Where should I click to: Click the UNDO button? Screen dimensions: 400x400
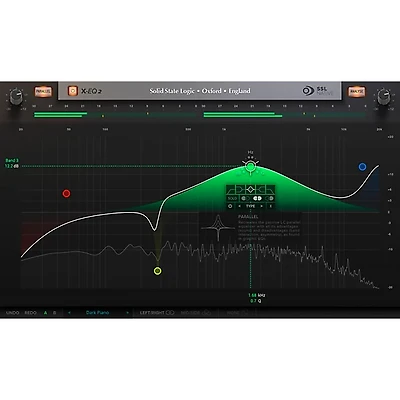point(13,313)
